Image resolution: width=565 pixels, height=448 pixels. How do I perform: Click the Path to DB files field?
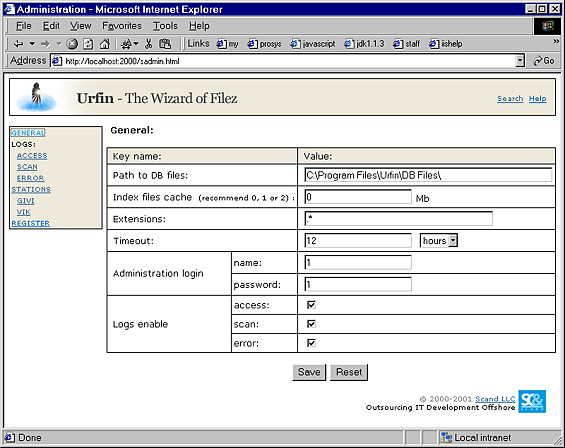(428, 175)
